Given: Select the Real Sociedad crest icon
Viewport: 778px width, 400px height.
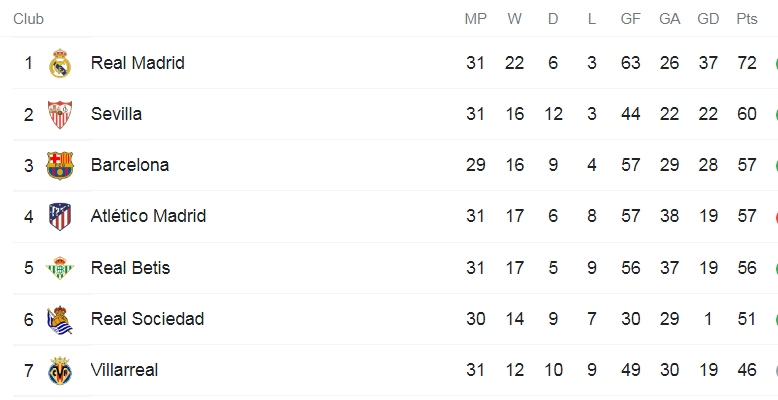Looking at the screenshot, I should point(60,320).
